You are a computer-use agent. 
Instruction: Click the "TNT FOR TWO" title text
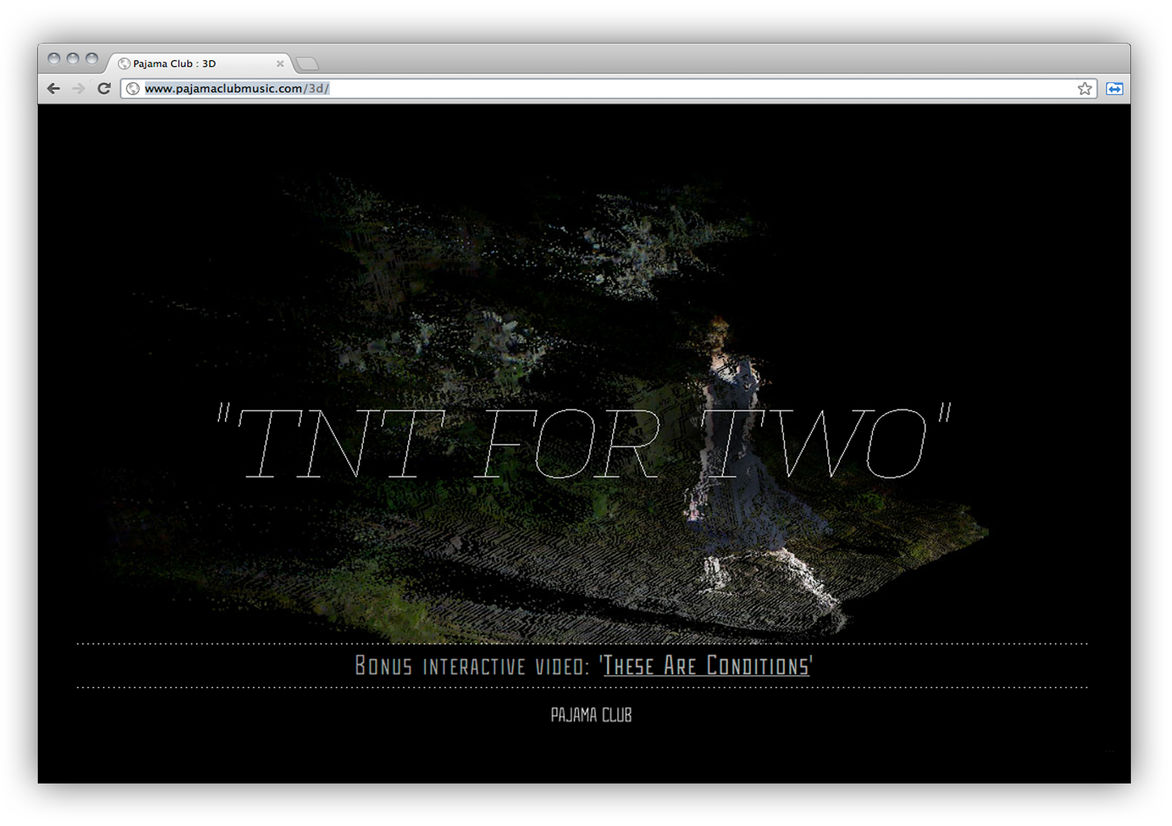583,441
